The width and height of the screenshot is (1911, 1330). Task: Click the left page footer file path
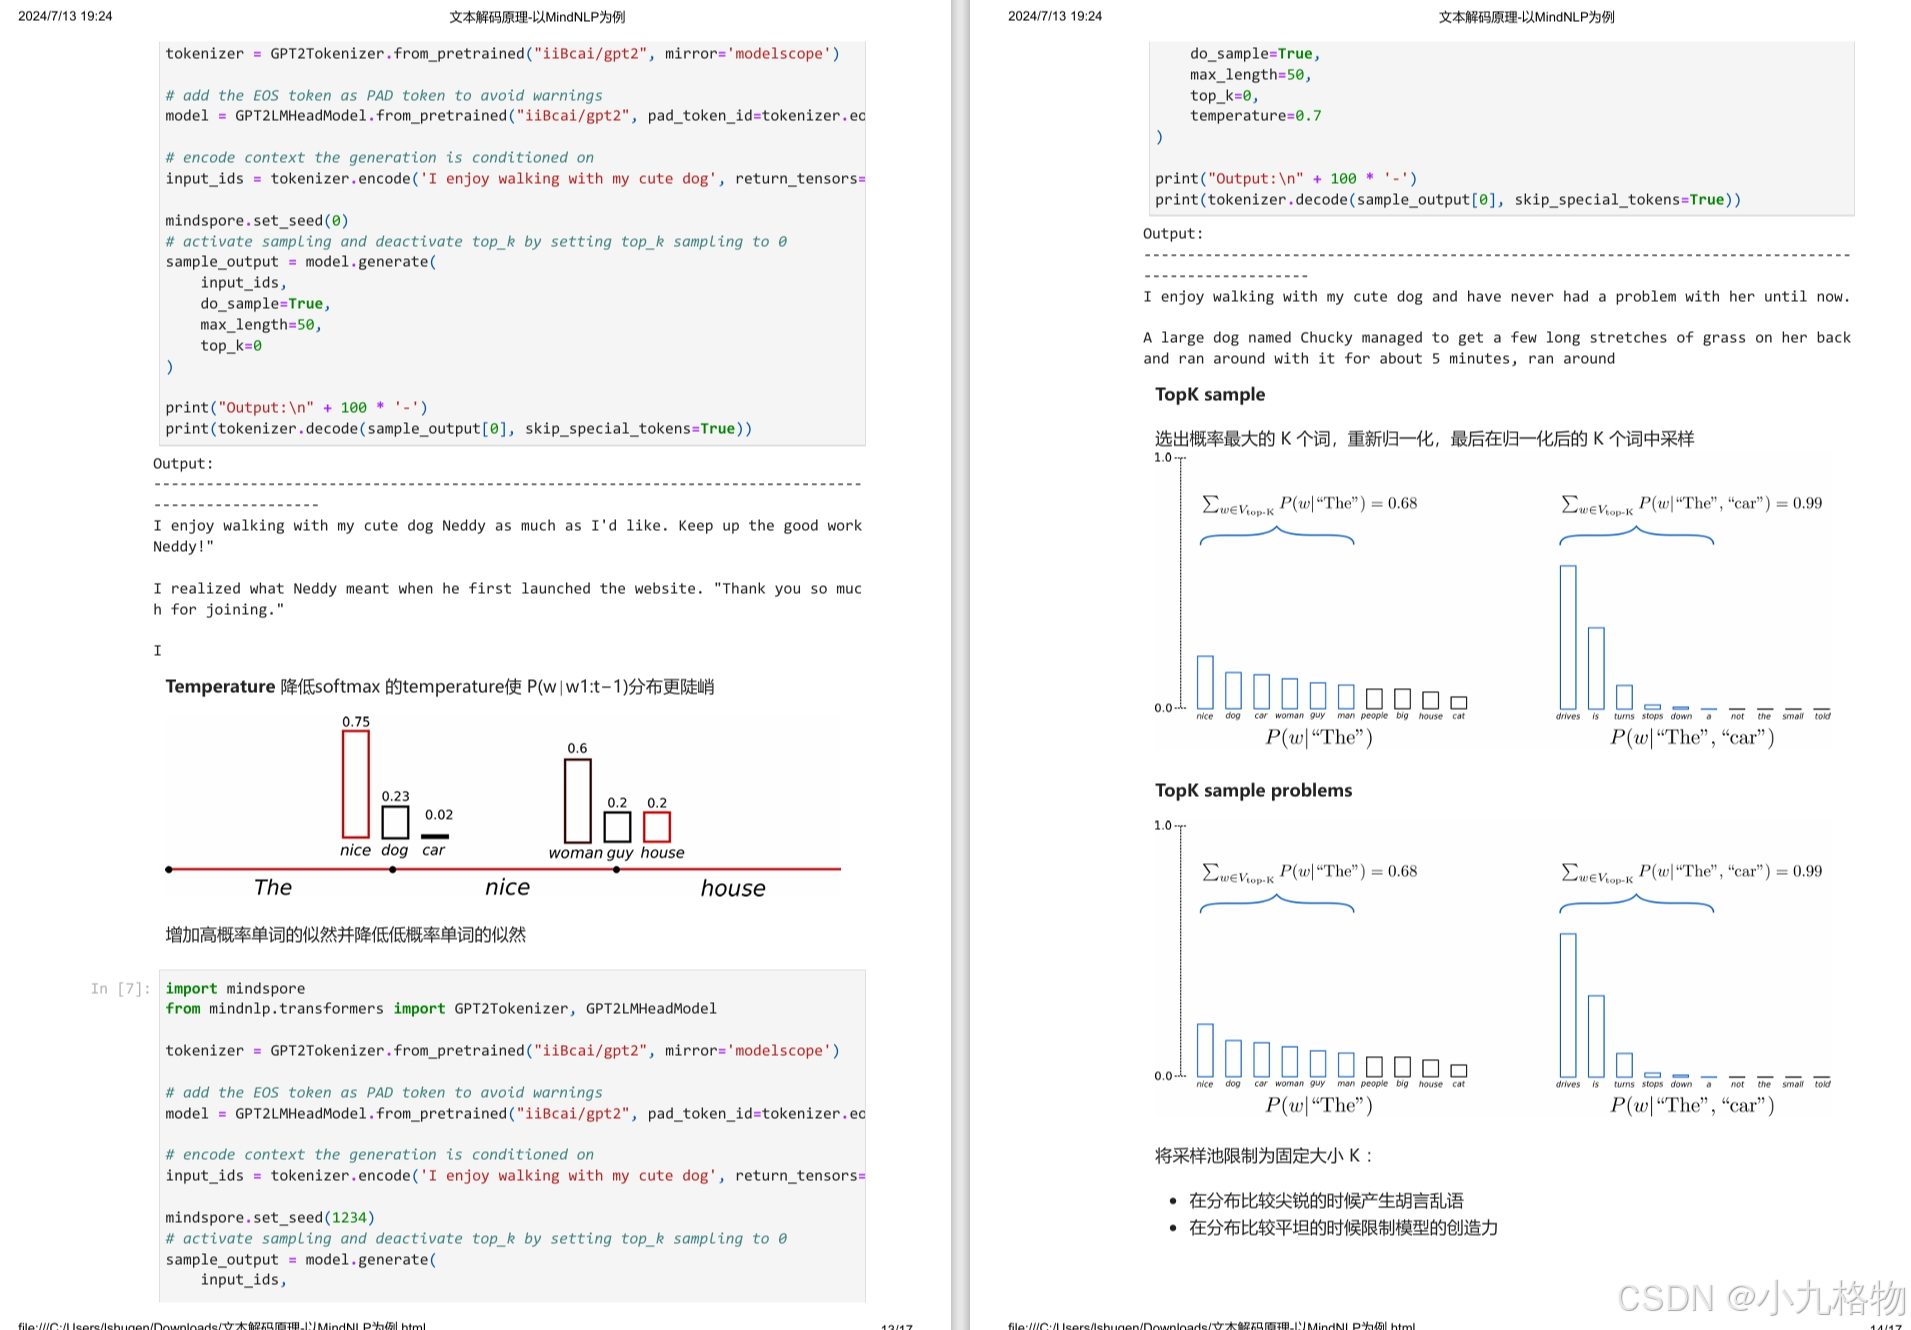(x=222, y=1325)
